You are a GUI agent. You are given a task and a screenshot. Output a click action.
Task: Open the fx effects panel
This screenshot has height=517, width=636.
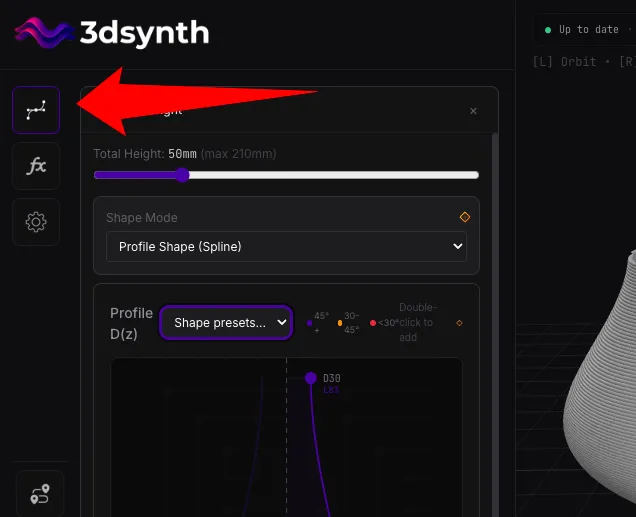click(36, 166)
